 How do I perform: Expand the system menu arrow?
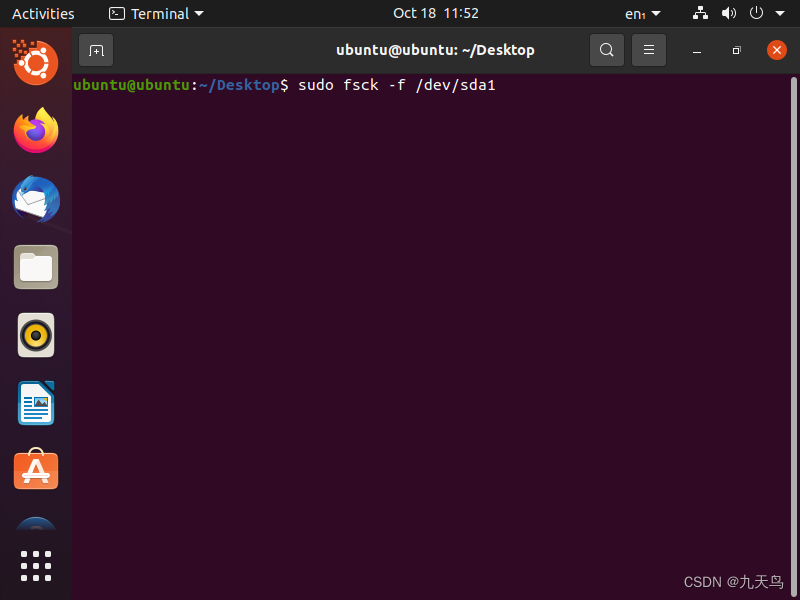tap(780, 14)
